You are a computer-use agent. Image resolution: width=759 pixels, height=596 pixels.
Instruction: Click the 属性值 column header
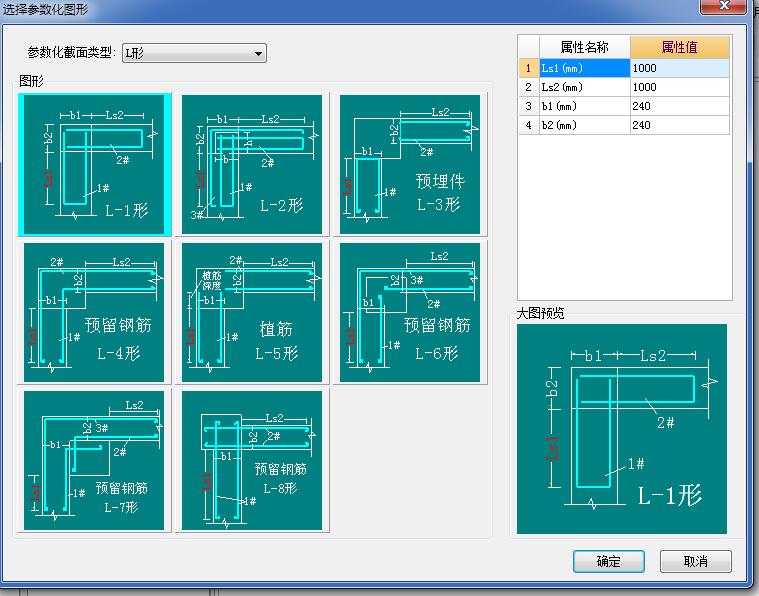680,47
